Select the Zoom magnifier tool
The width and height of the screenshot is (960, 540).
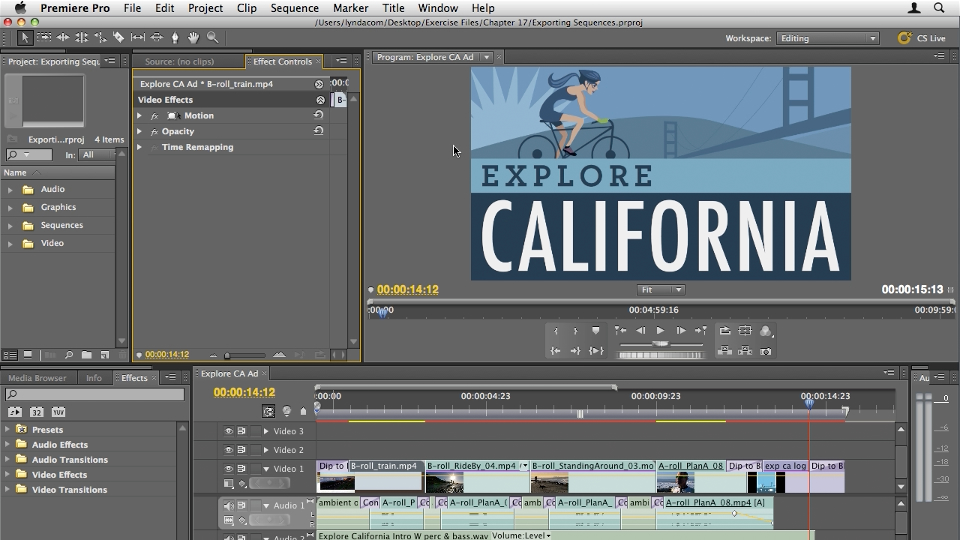(x=212, y=37)
